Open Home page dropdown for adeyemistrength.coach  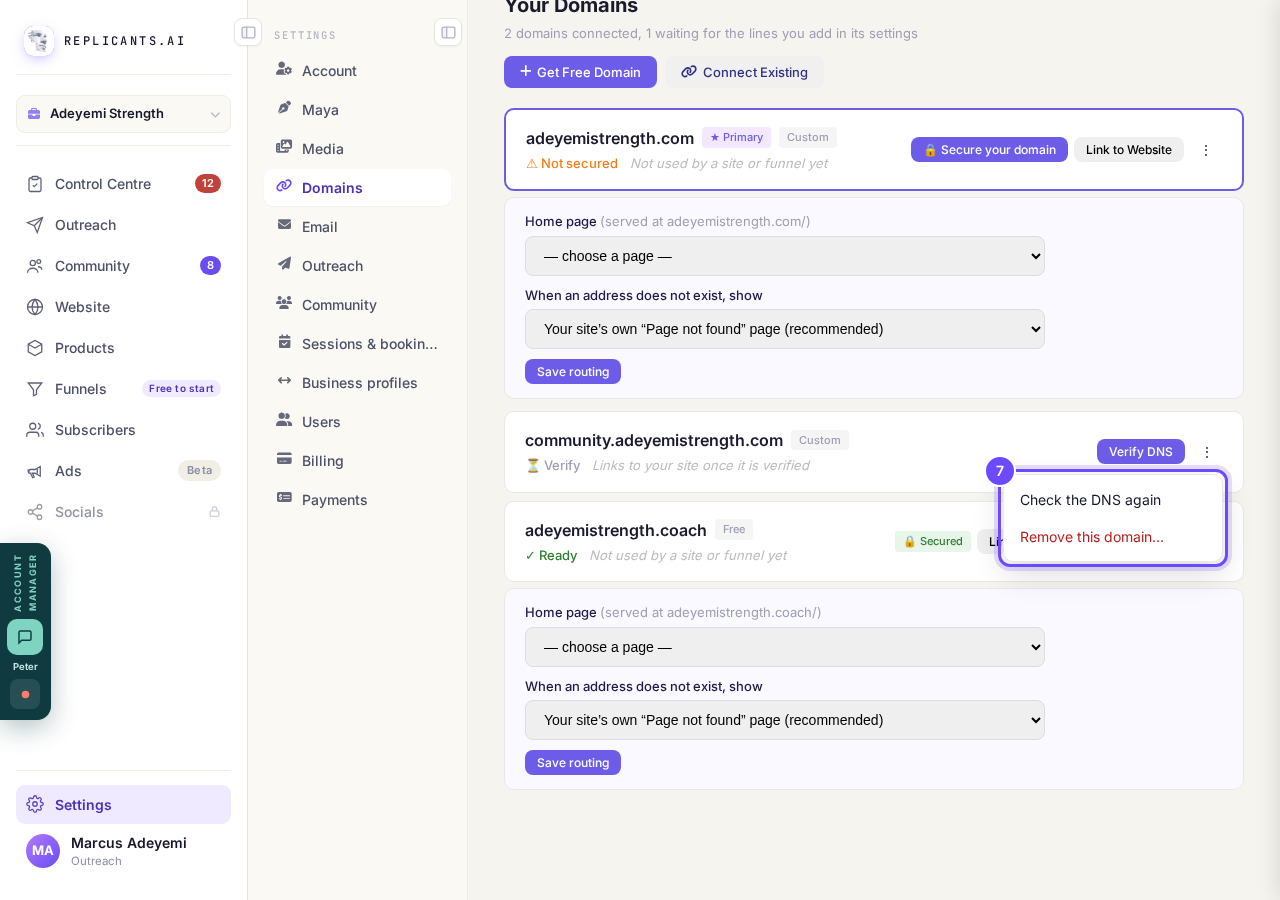(x=785, y=647)
